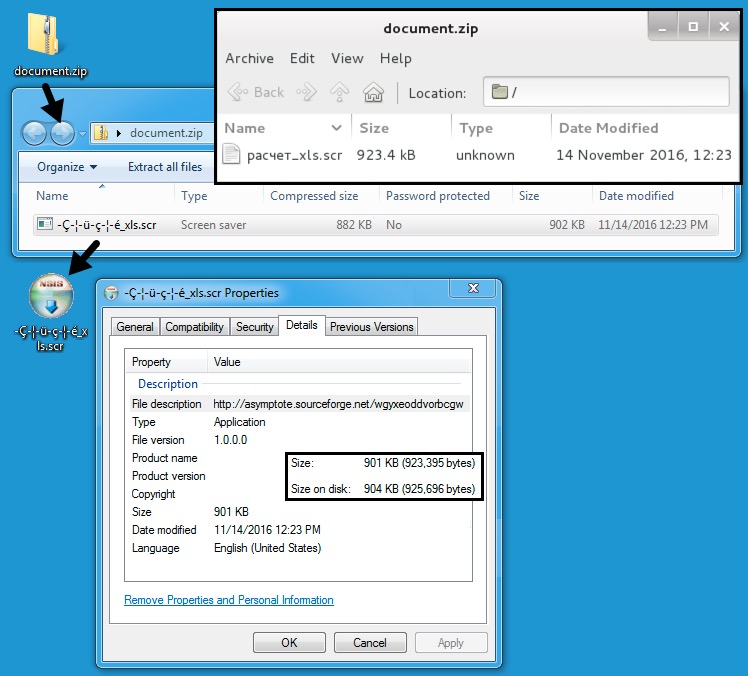Click the screen saver file icon in Explorer list

click(45, 224)
